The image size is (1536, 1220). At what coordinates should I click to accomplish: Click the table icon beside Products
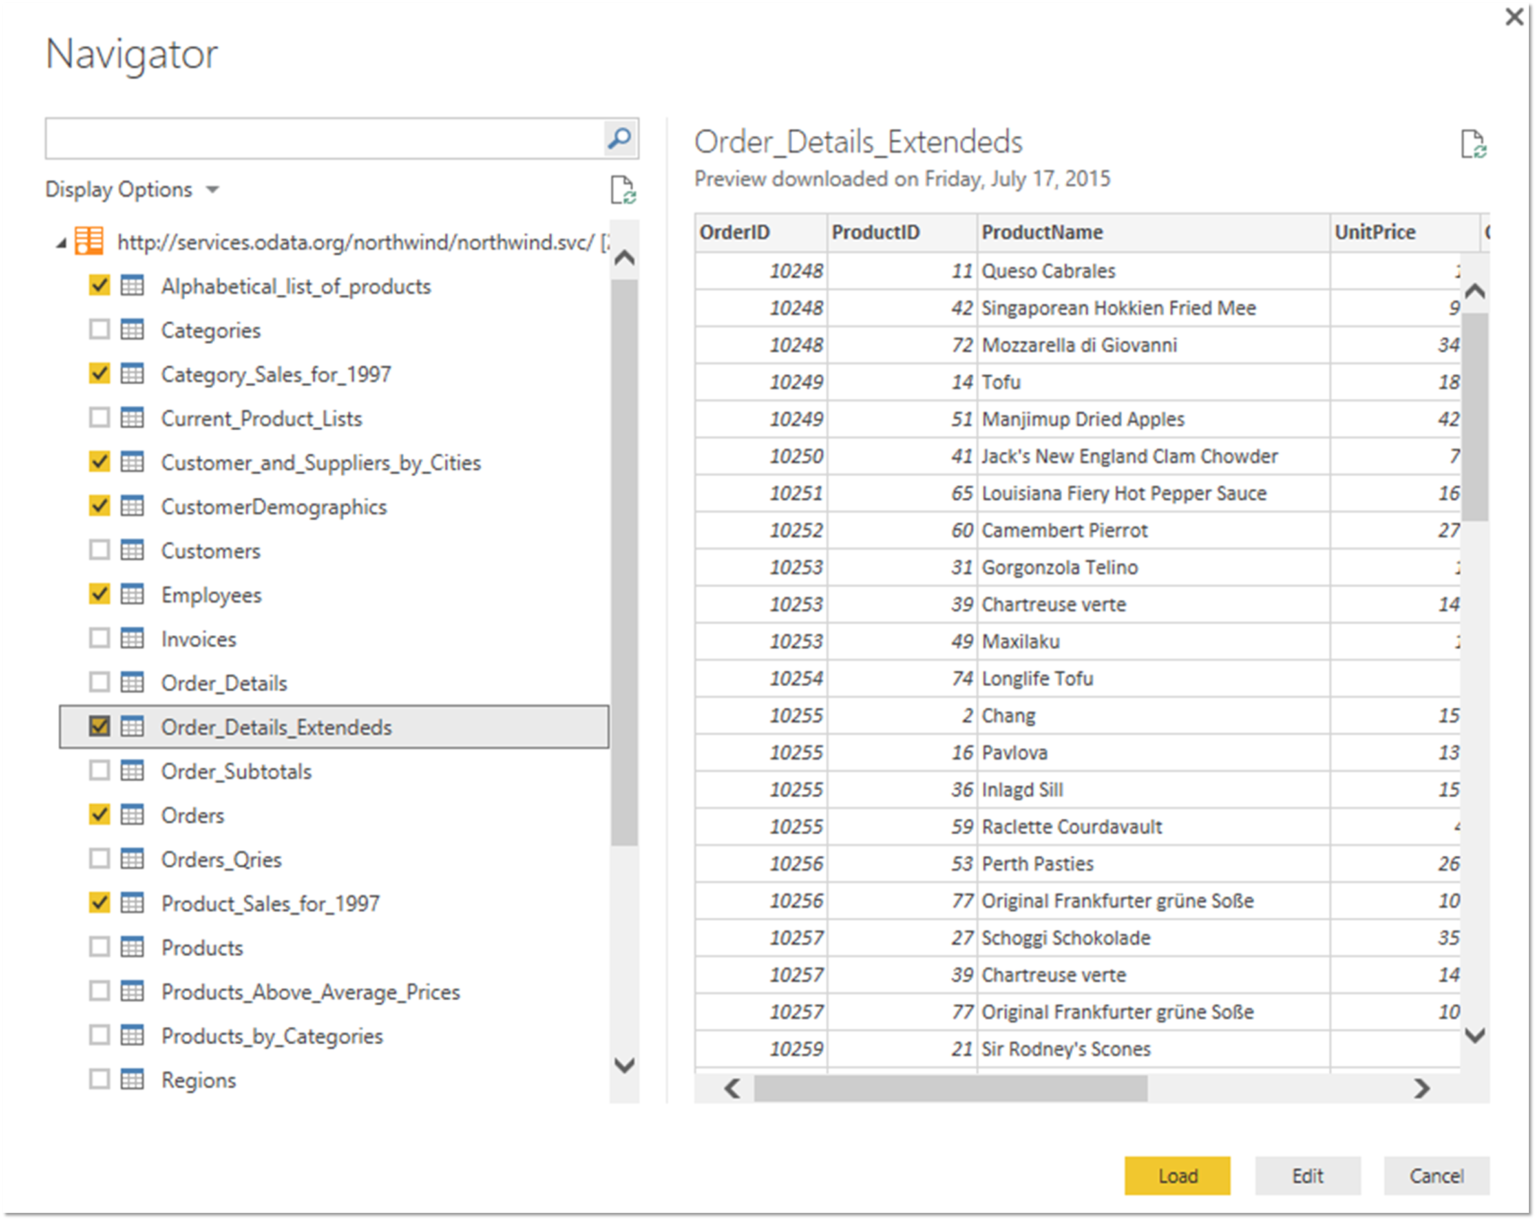coord(133,947)
